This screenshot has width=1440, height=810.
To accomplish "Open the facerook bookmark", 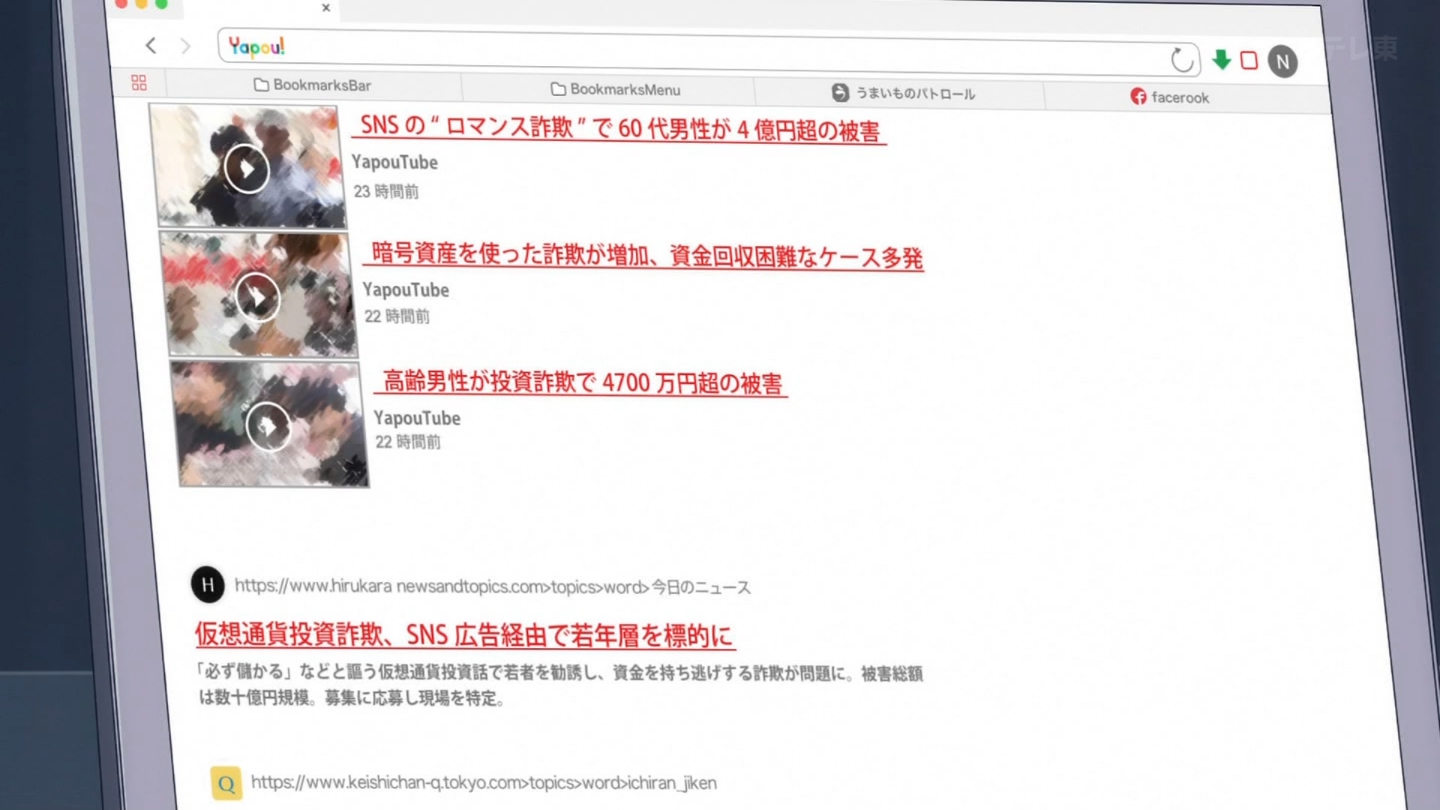I will pyautogui.click(x=1169, y=97).
